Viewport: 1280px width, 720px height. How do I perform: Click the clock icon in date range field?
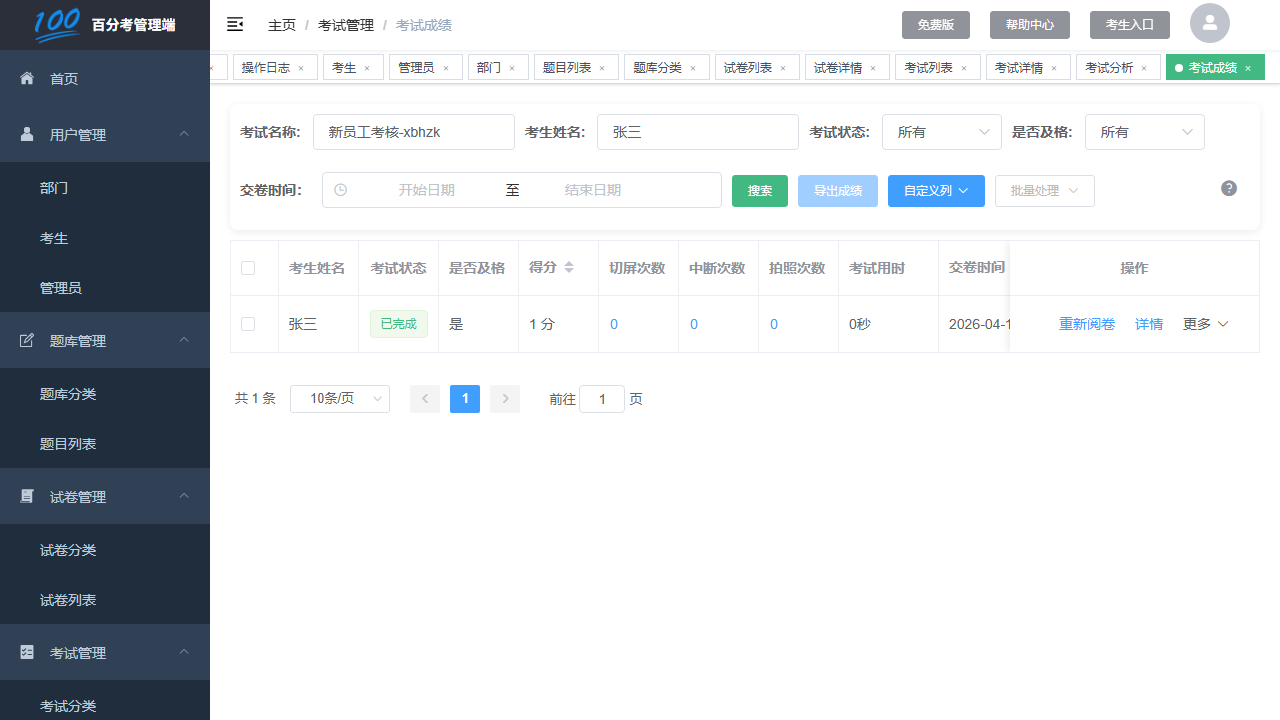click(340, 190)
